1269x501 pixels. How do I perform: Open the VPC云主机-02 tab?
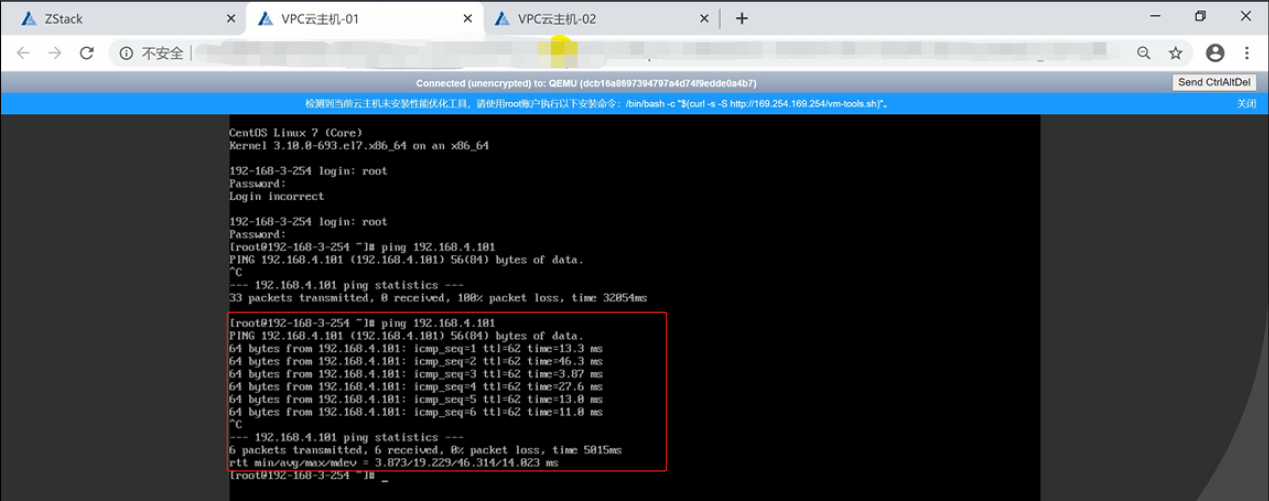click(x=600, y=18)
